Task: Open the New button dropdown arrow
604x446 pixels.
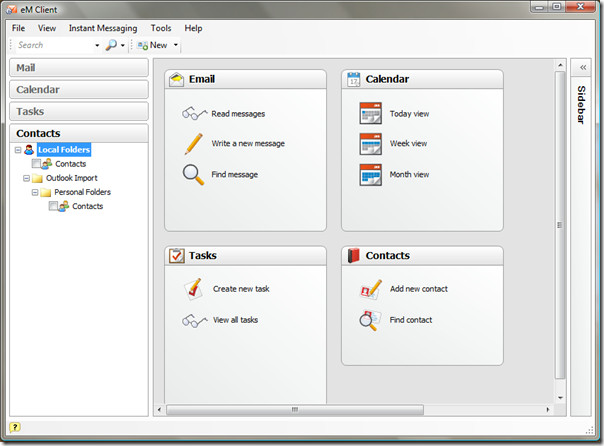Action: [176, 45]
